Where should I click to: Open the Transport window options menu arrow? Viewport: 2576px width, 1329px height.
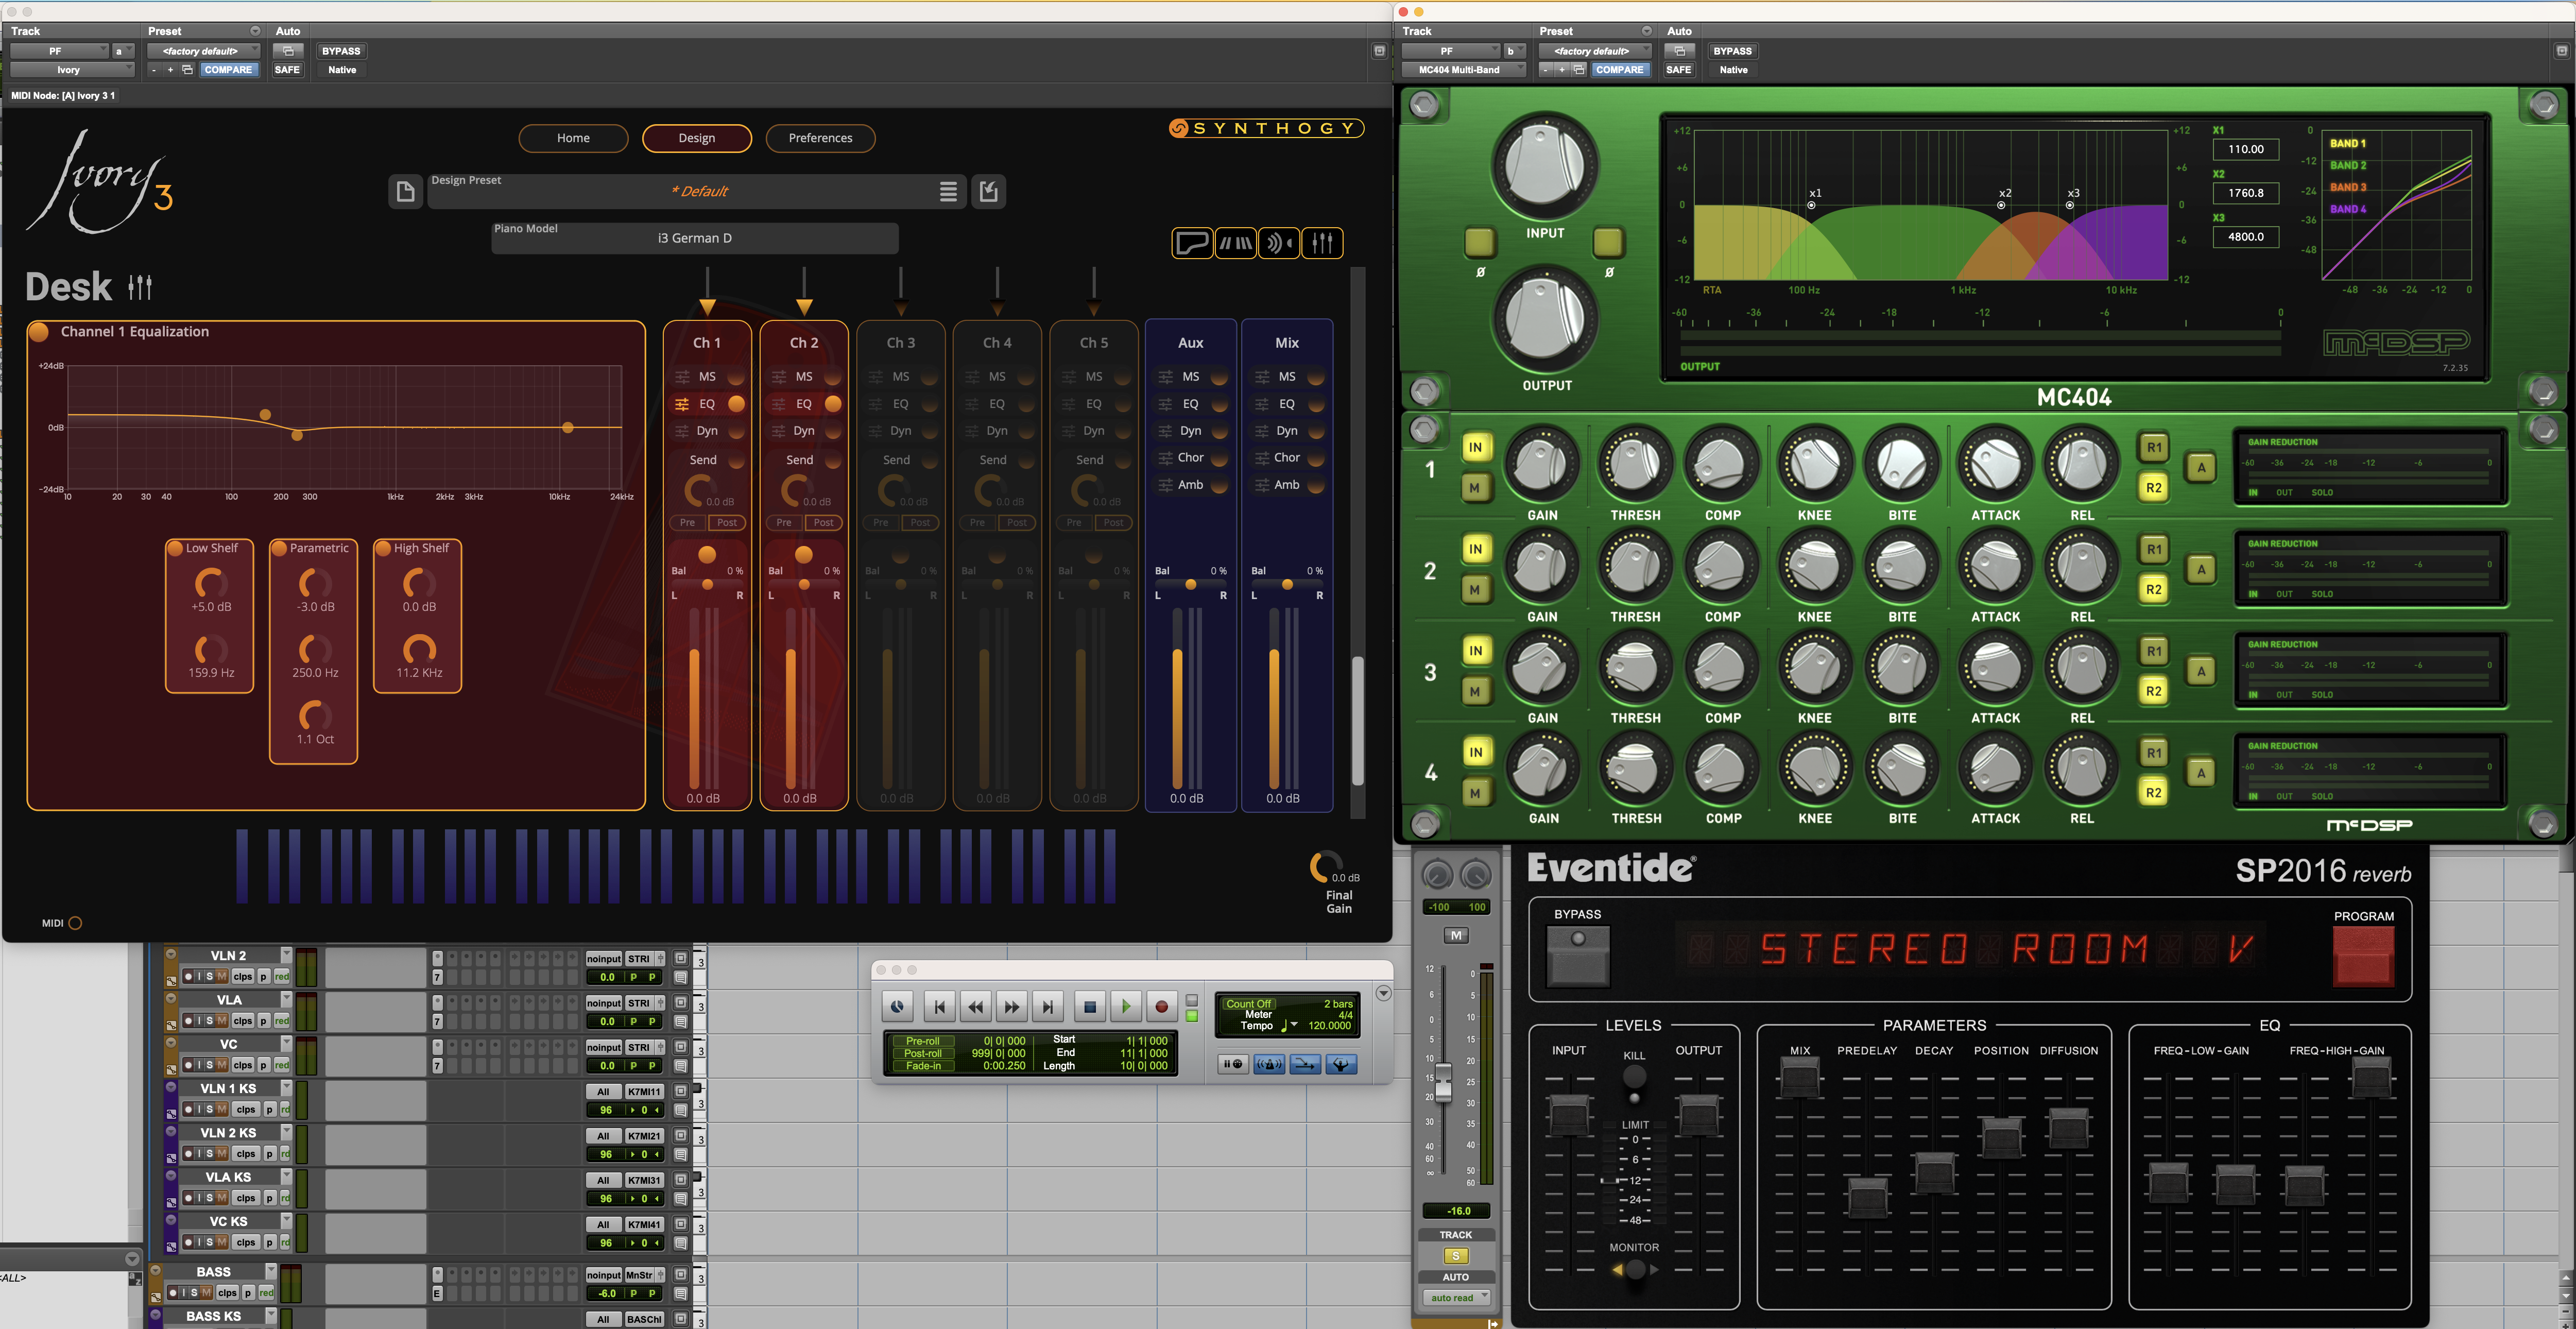coord(1383,993)
